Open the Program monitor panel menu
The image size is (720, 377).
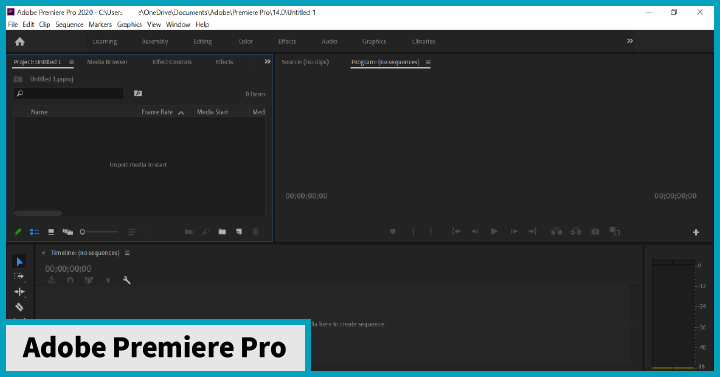428,62
